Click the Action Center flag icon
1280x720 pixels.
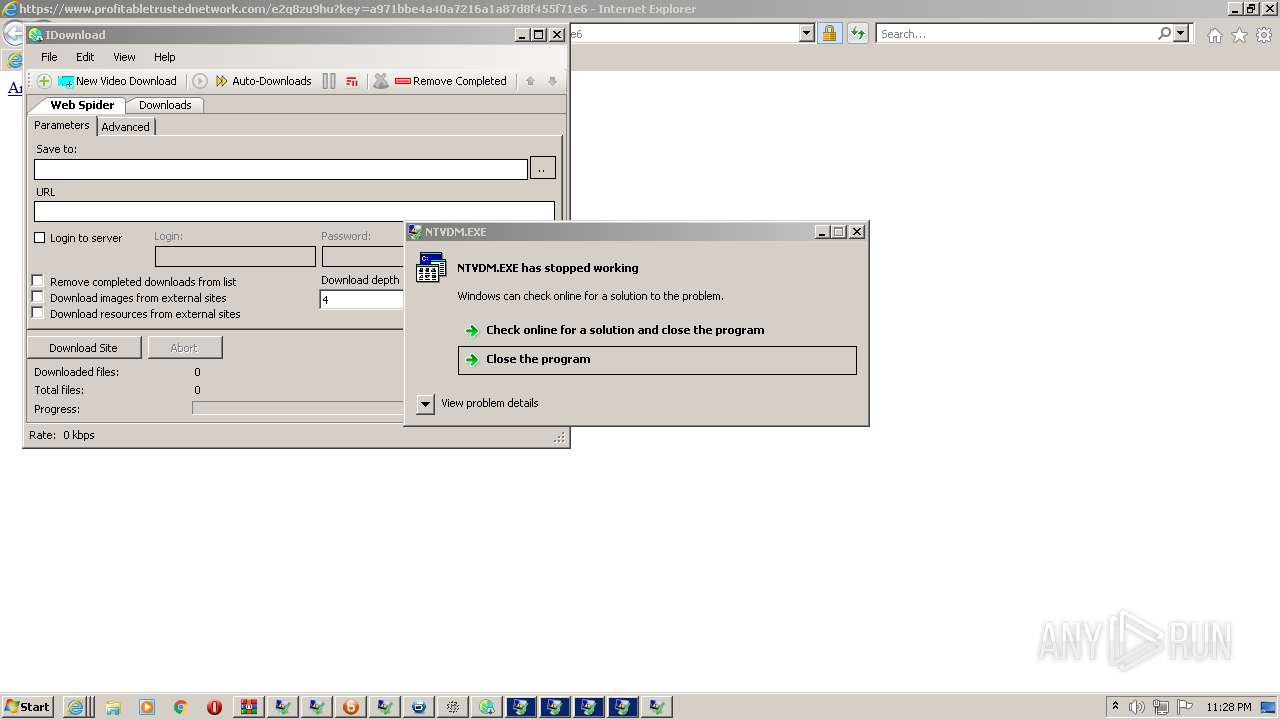click(1185, 707)
